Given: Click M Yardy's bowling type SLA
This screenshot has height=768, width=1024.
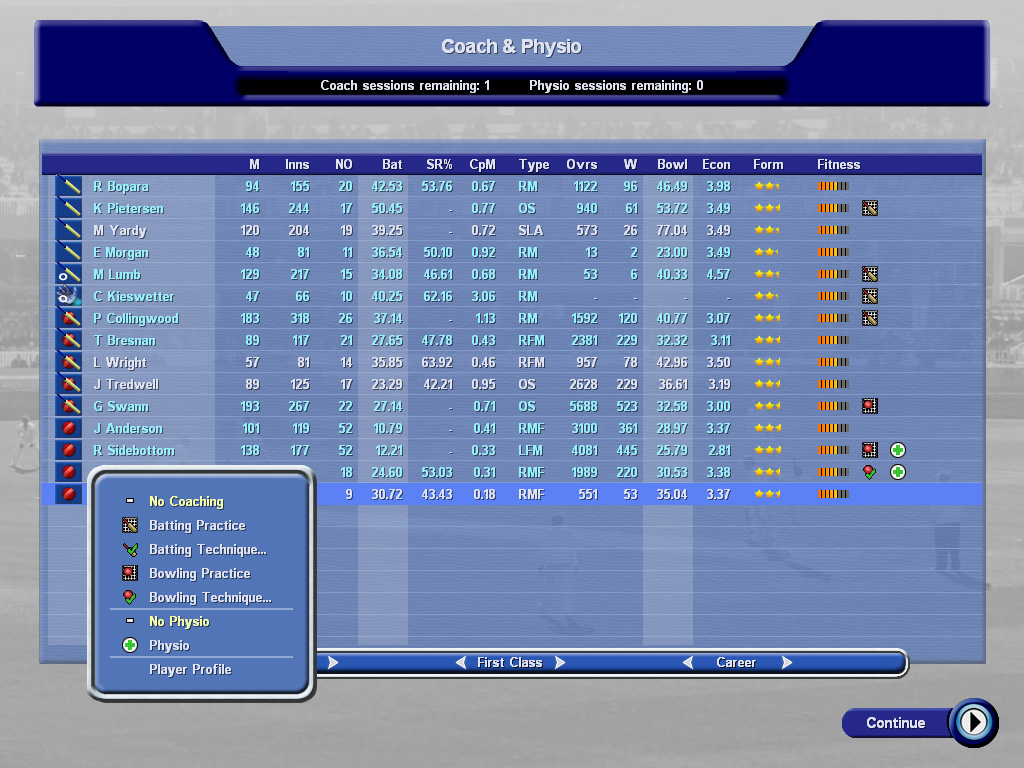Looking at the screenshot, I should [x=530, y=231].
